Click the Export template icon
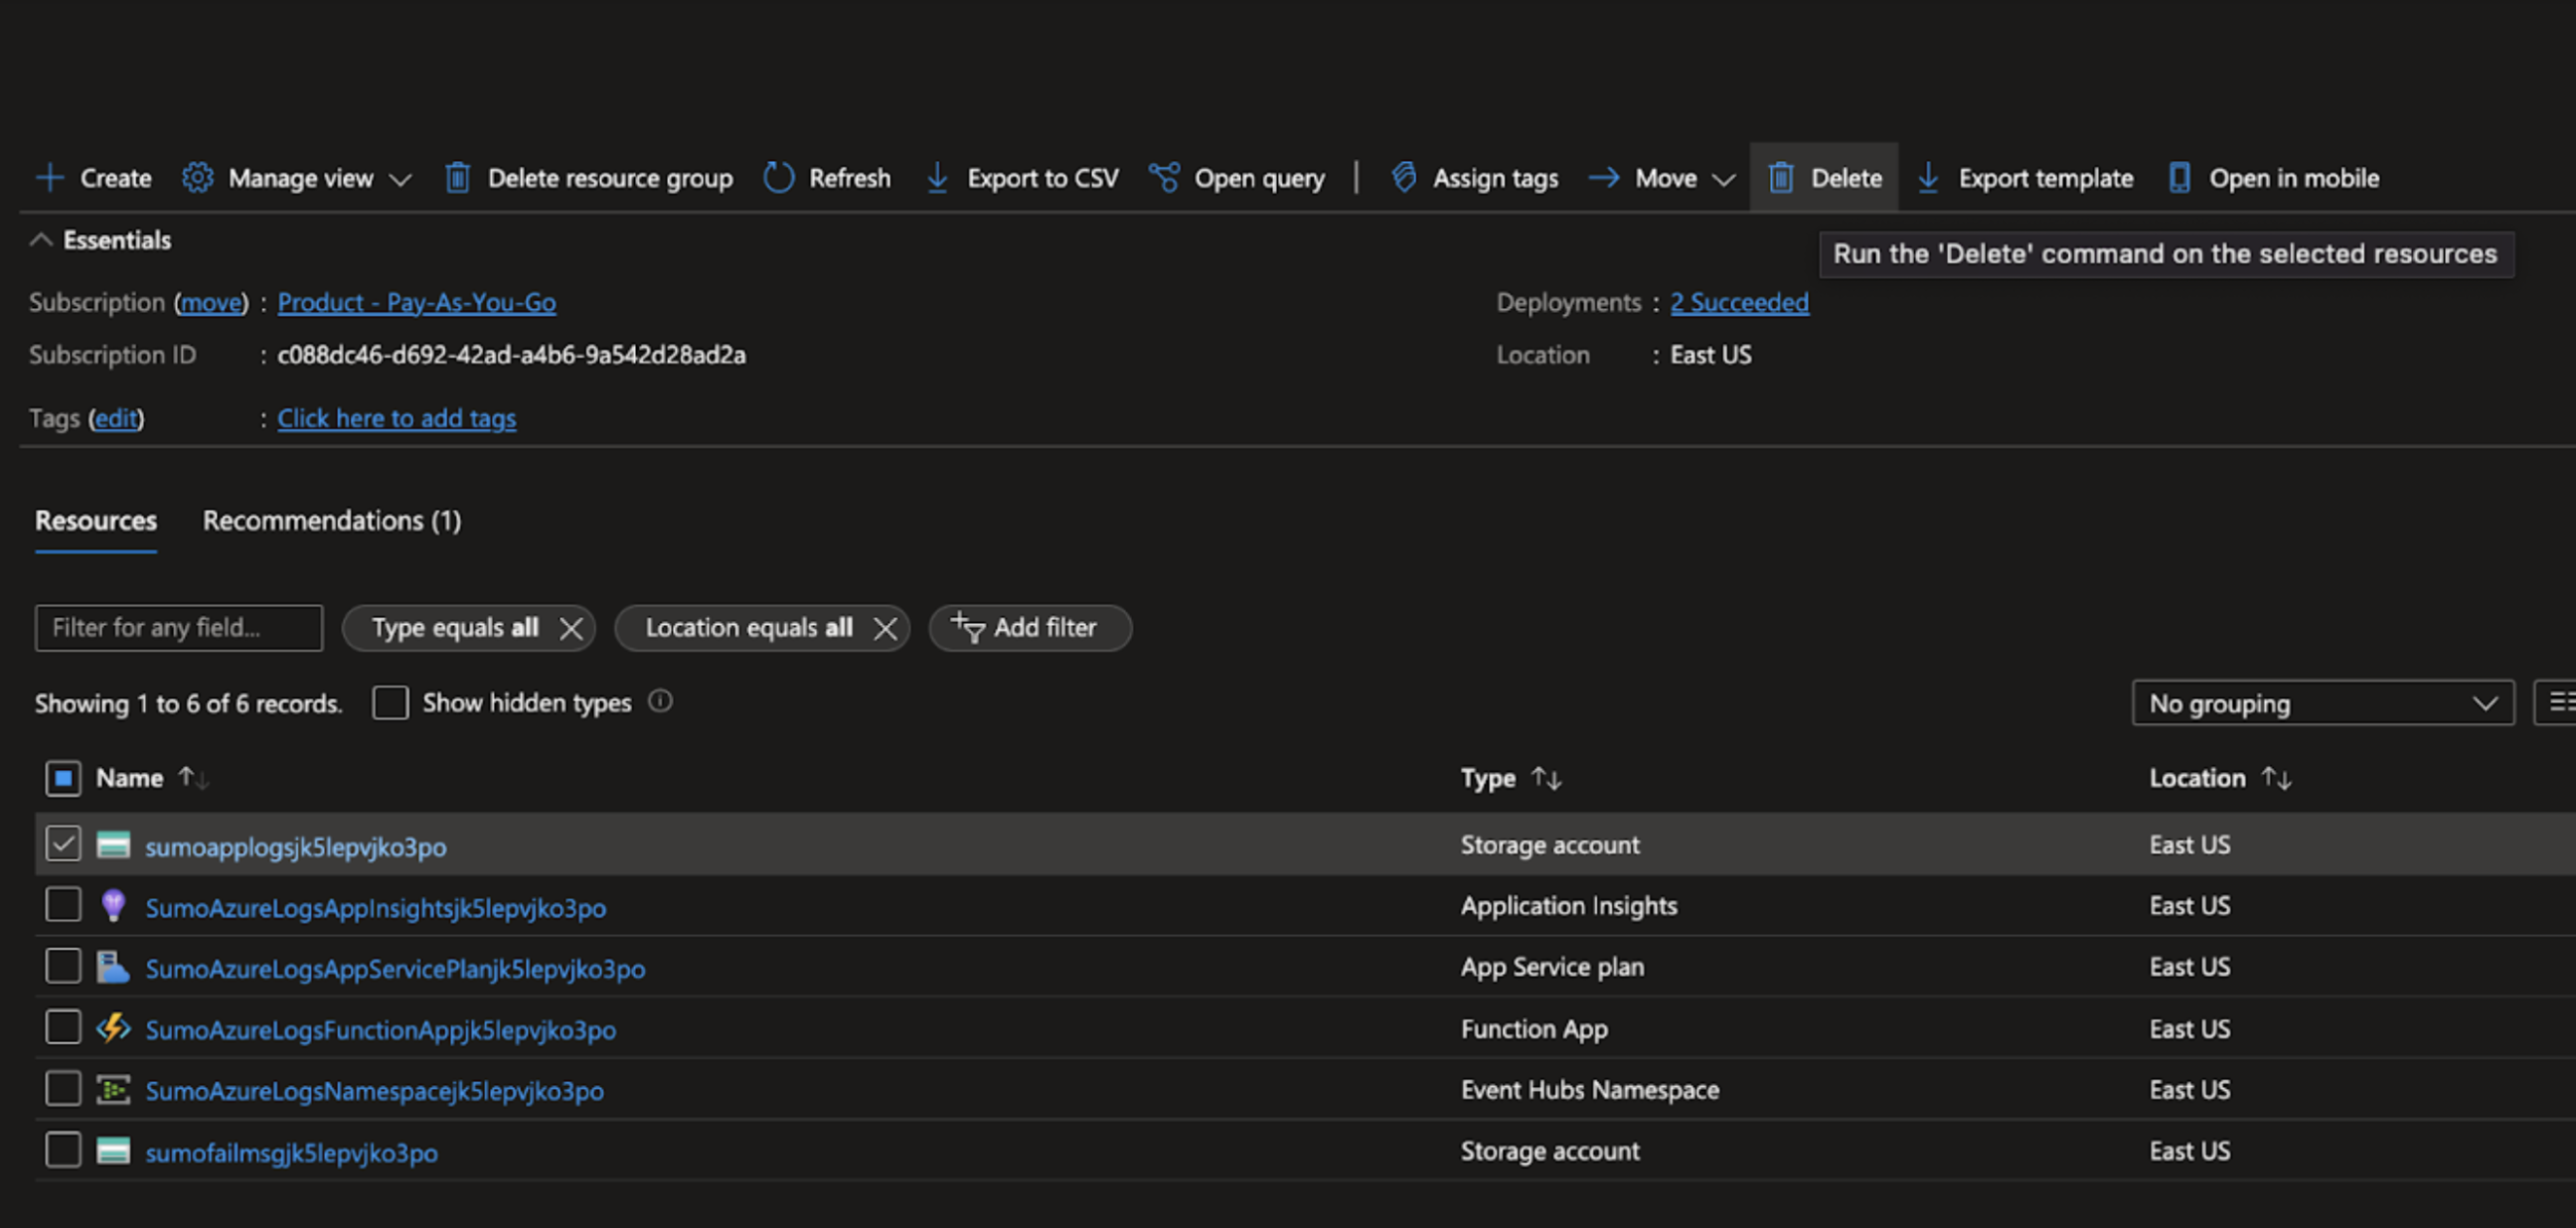 point(1930,177)
